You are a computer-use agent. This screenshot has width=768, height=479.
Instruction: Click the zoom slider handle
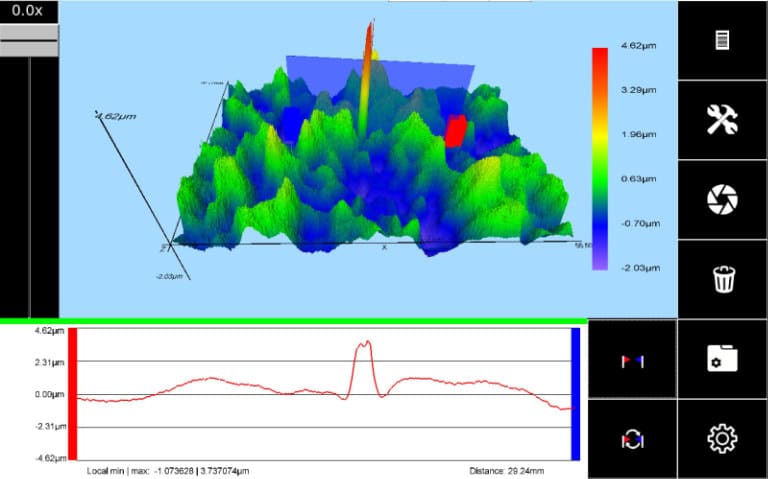coord(29,41)
